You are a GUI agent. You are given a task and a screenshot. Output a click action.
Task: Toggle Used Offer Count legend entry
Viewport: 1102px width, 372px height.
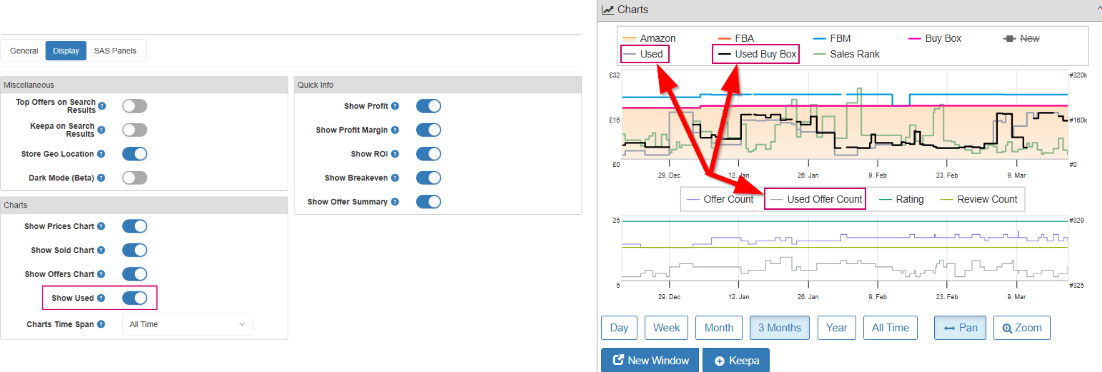[x=815, y=199]
